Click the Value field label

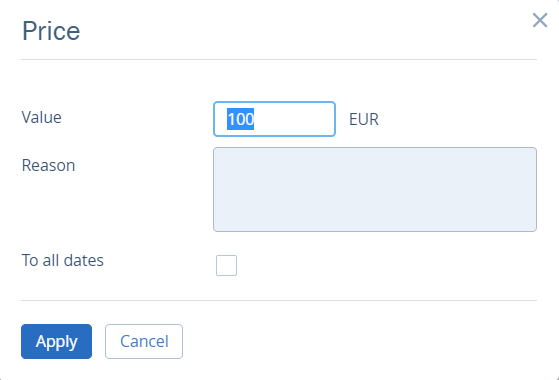[x=41, y=117]
